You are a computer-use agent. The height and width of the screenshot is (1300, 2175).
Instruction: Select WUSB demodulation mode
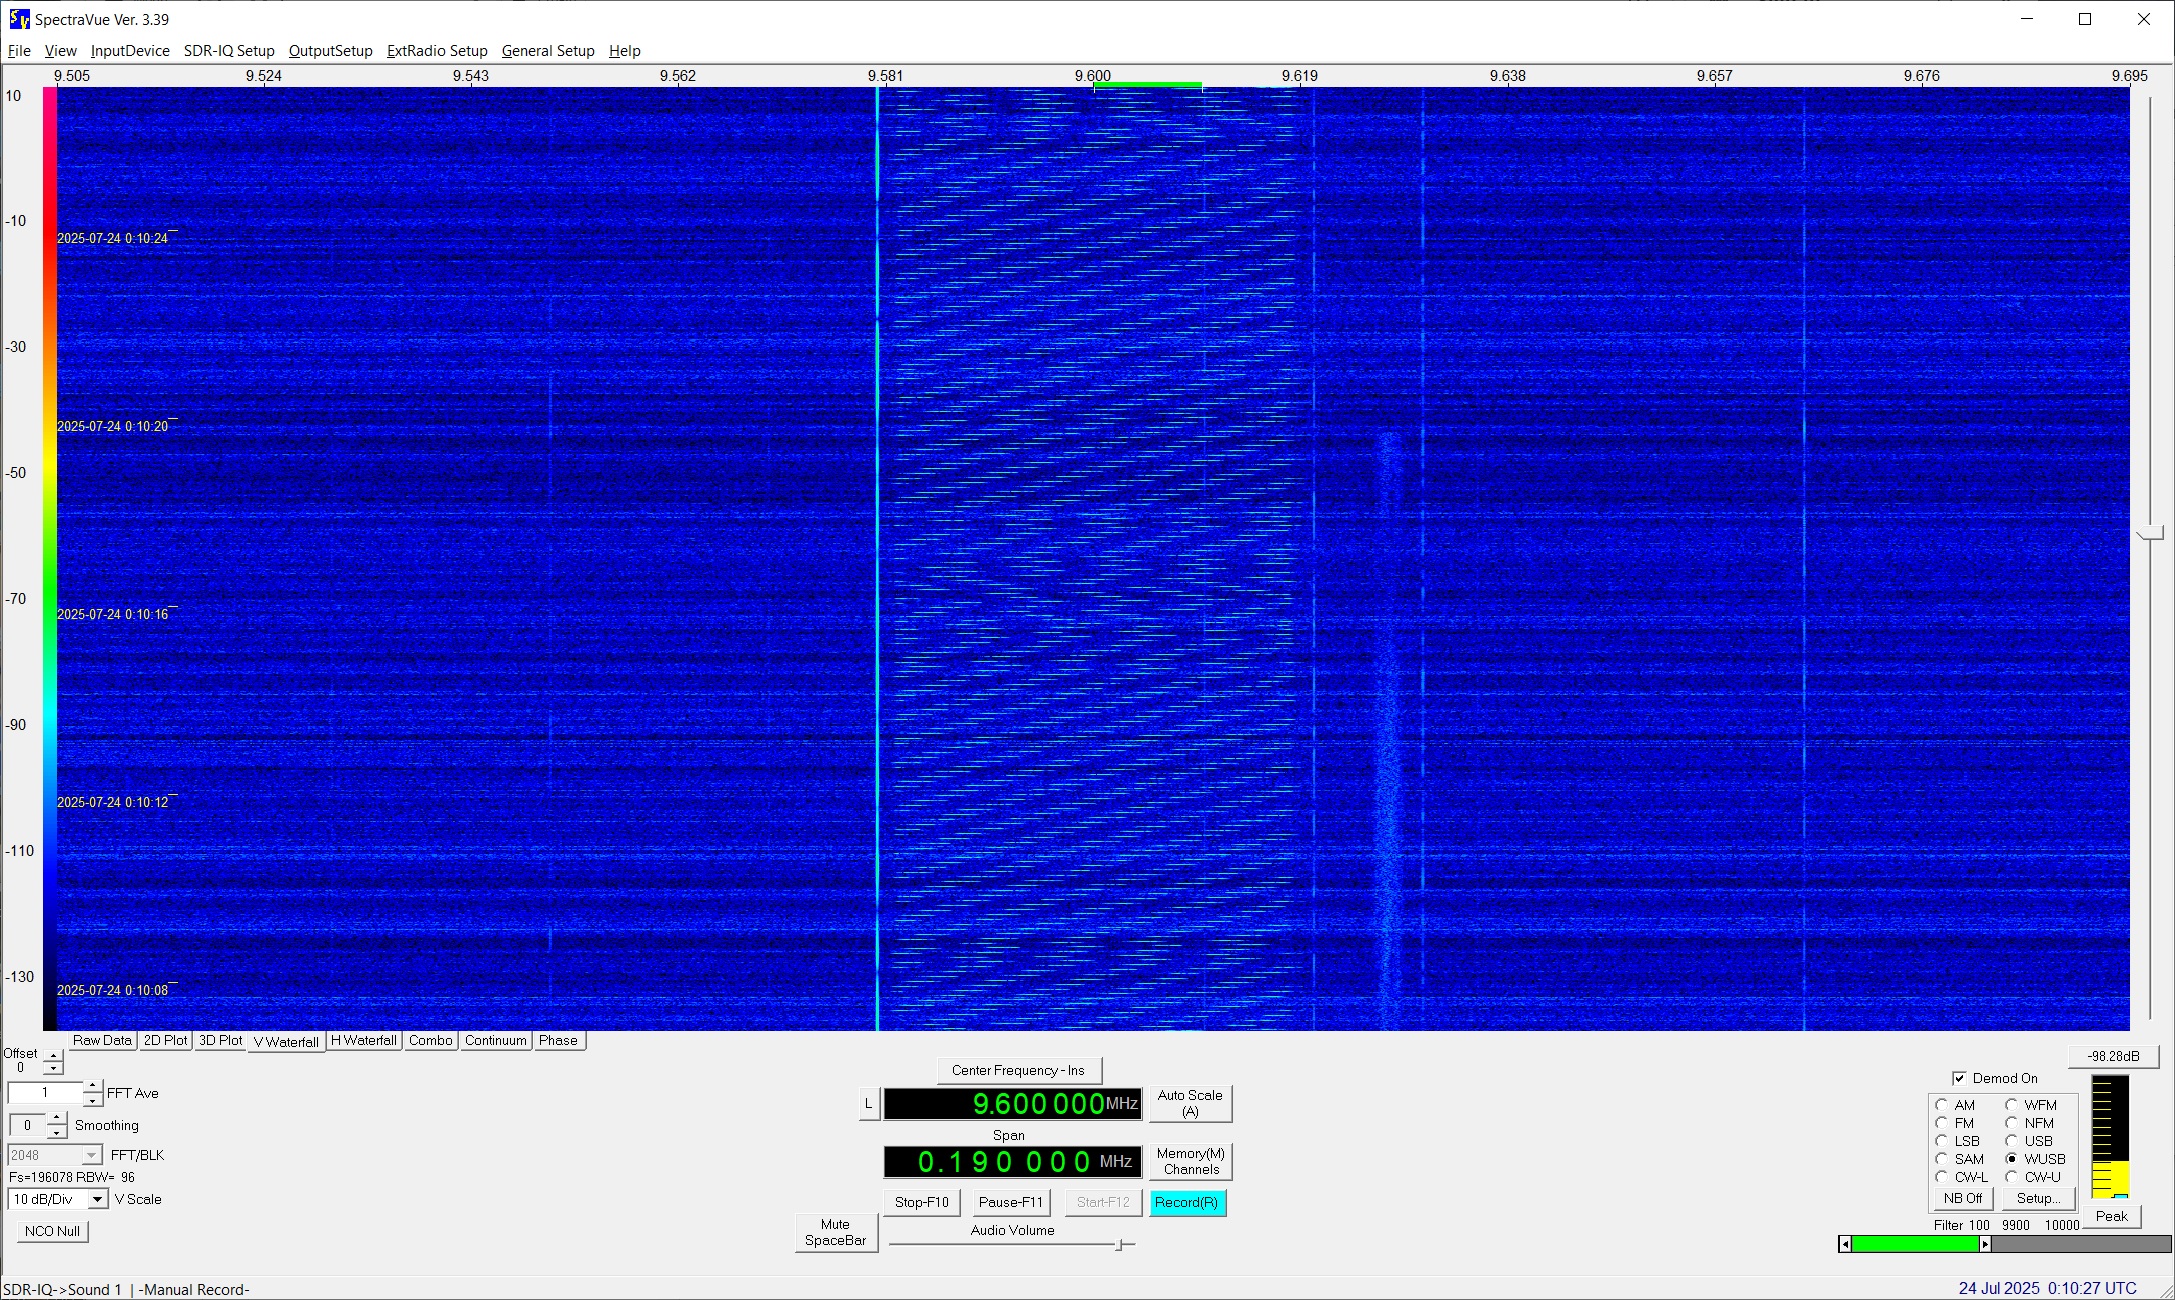[2011, 1159]
